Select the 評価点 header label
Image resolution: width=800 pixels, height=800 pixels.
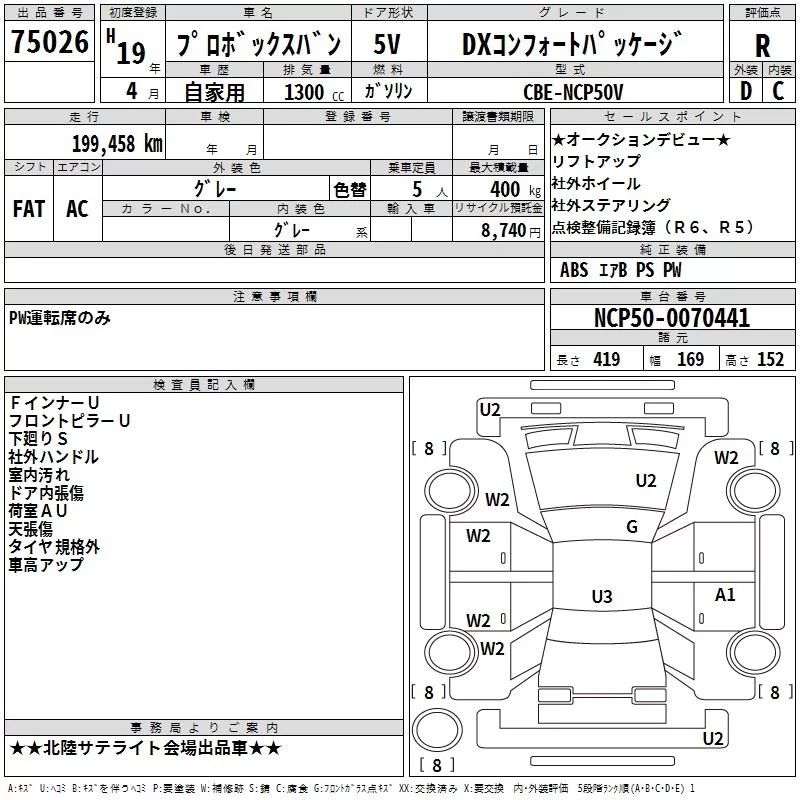(x=763, y=13)
